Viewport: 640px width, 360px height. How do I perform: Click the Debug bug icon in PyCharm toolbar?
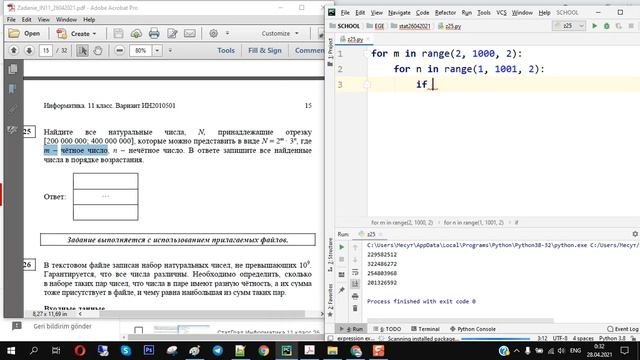(x=607, y=26)
